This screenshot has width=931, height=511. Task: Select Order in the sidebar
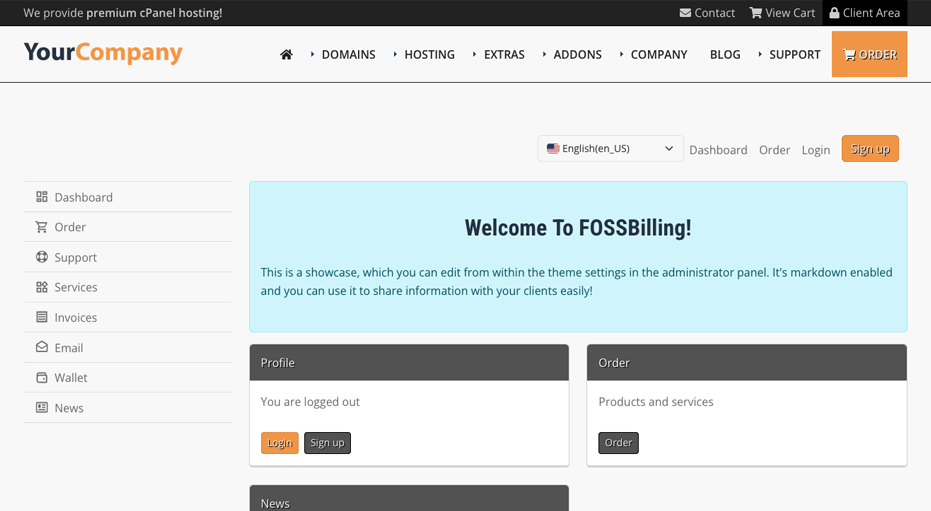point(128,227)
